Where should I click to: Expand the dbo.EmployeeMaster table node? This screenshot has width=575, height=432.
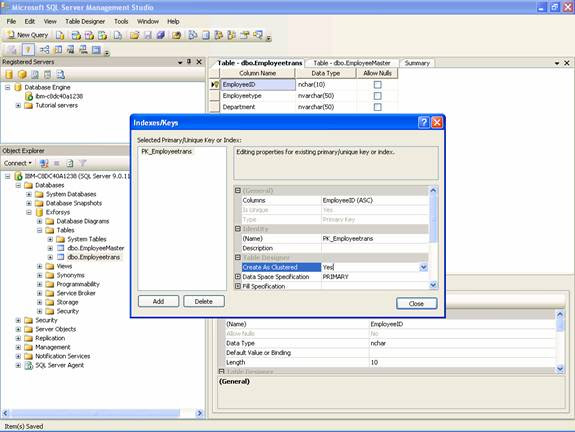50,248
